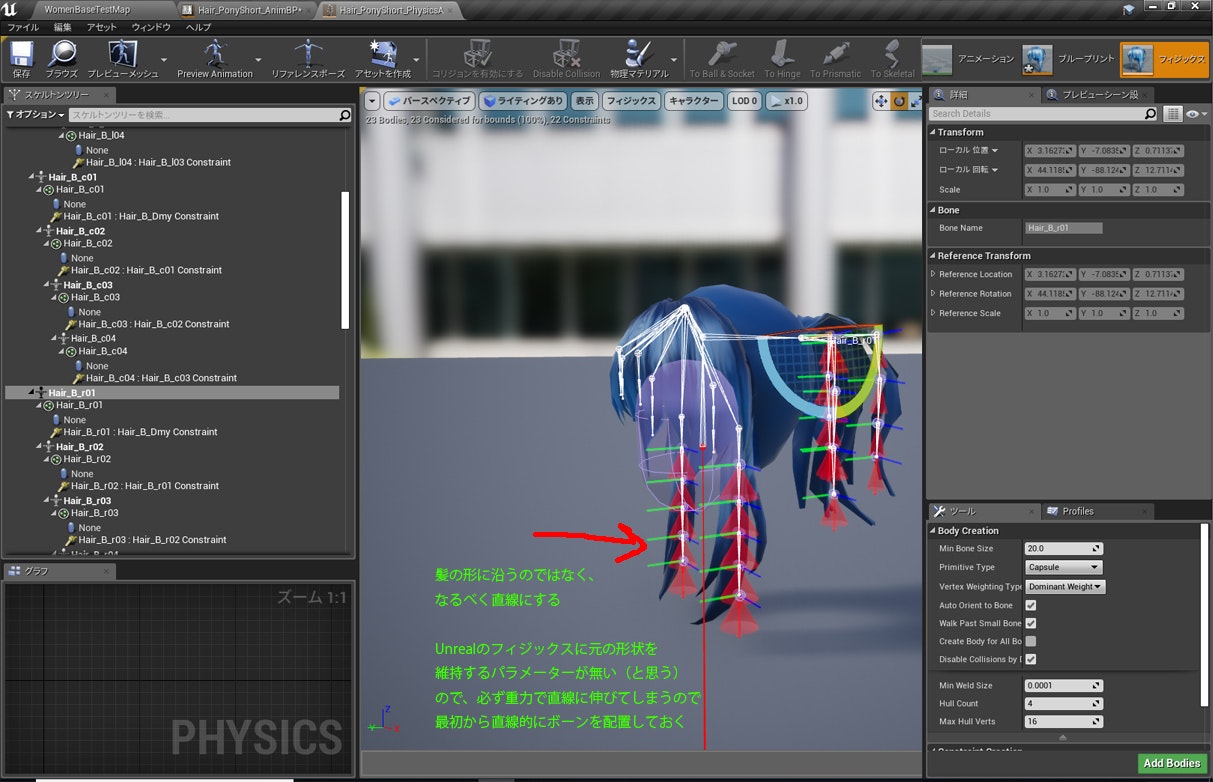Click the ブラウズ (Browse) magnifier icon
The width and height of the screenshot is (1213, 782).
(x=62, y=54)
